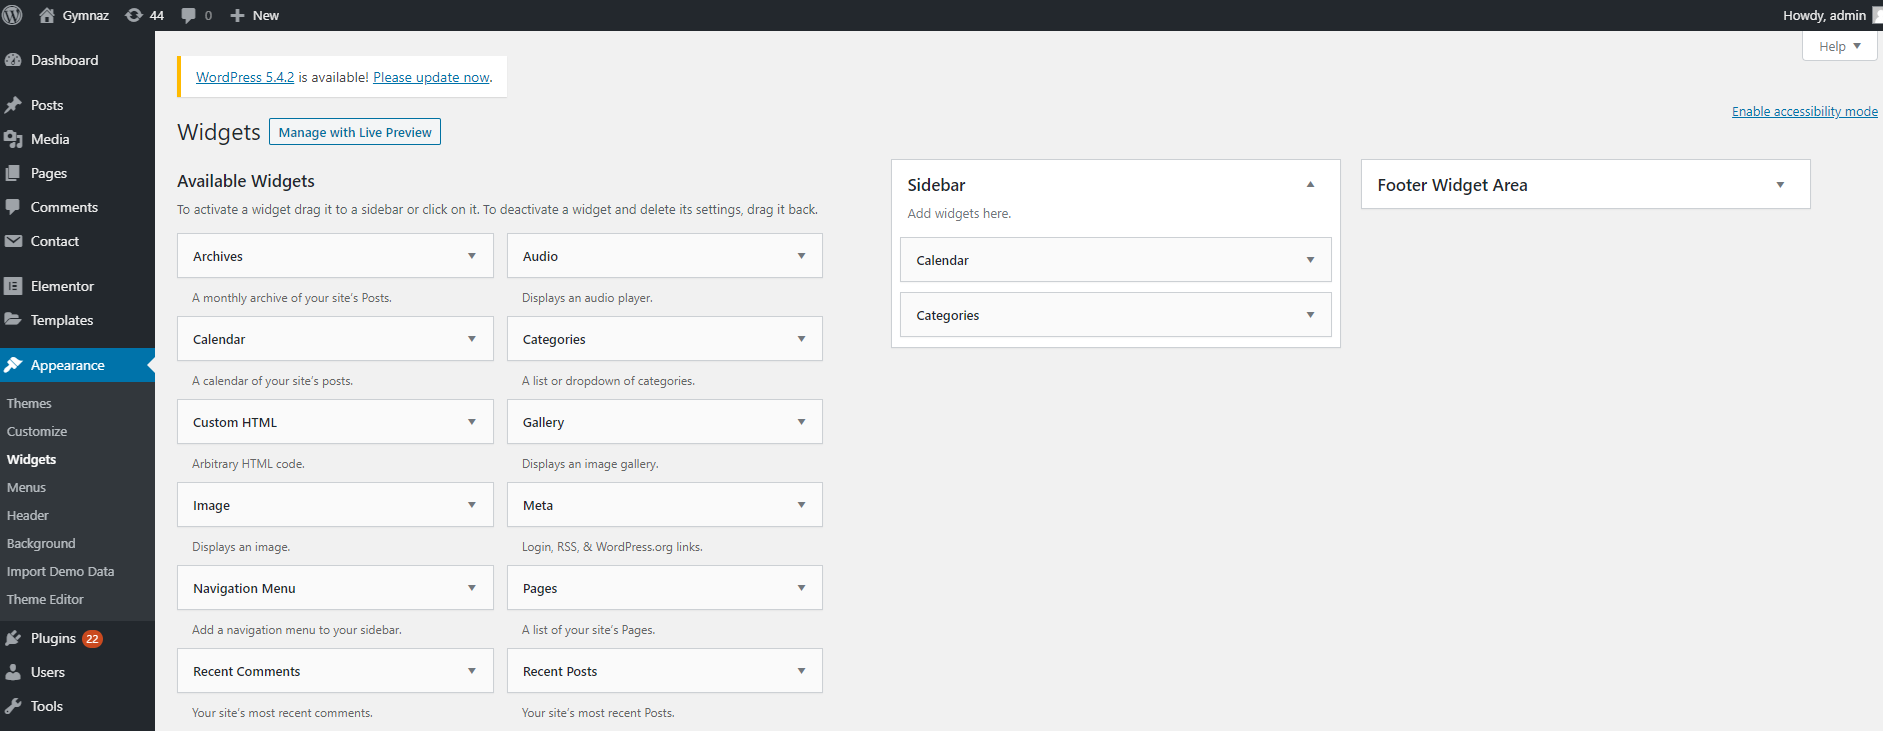Image resolution: width=1890 pixels, height=731 pixels.
Task: Expand the Recent Comments widget arrow
Action: pos(472,671)
